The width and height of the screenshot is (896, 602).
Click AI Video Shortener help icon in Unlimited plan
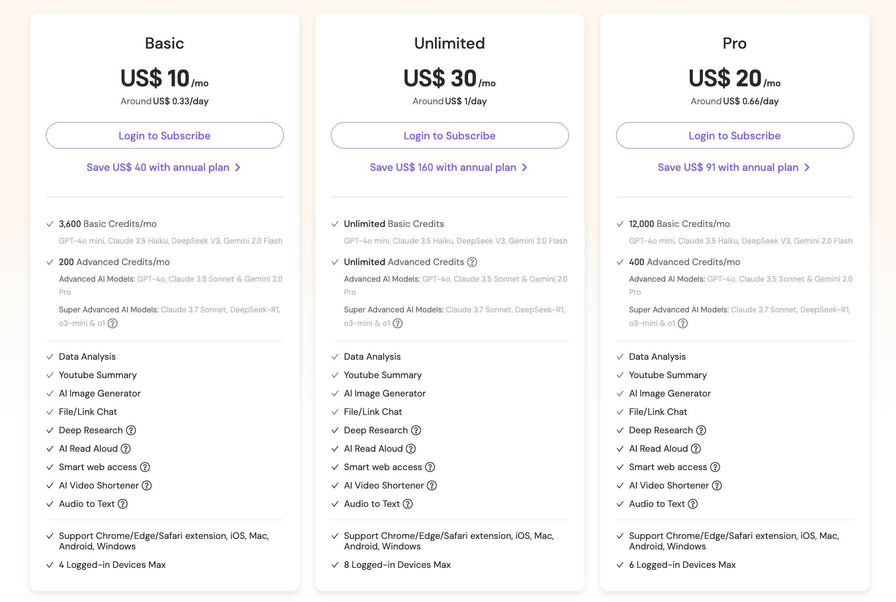point(432,485)
